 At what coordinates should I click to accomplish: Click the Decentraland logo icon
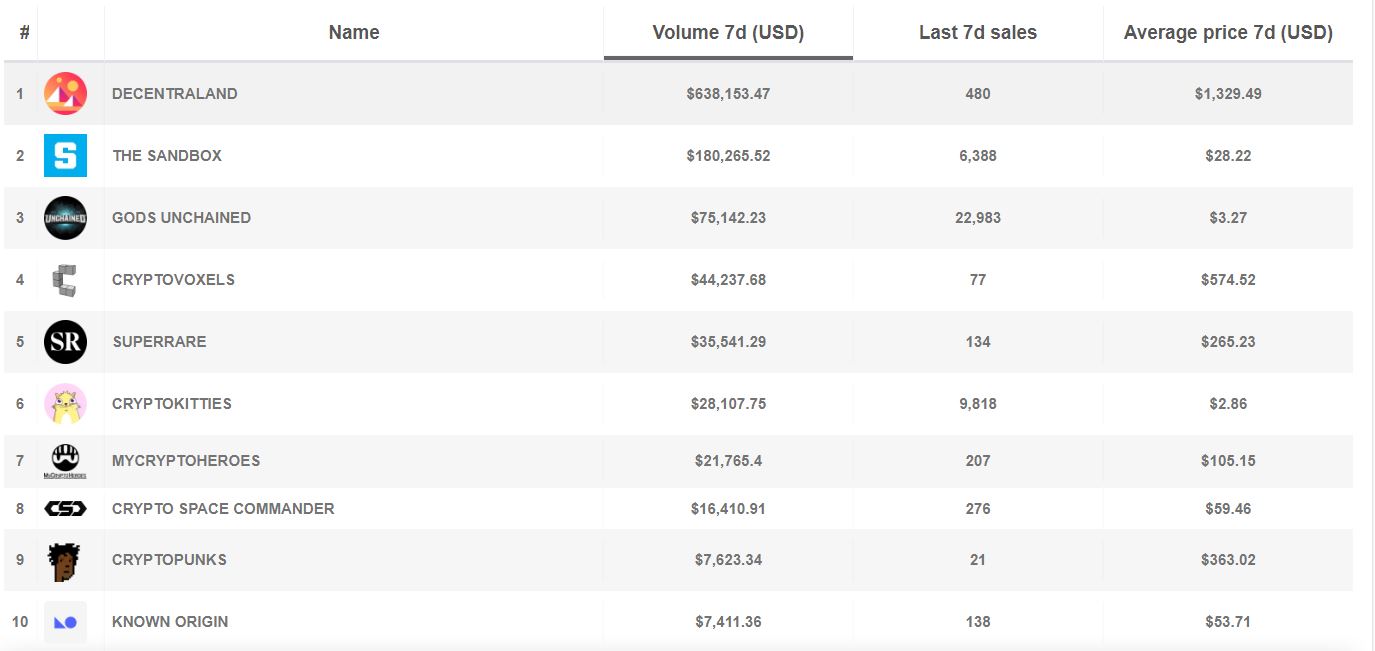click(65, 94)
